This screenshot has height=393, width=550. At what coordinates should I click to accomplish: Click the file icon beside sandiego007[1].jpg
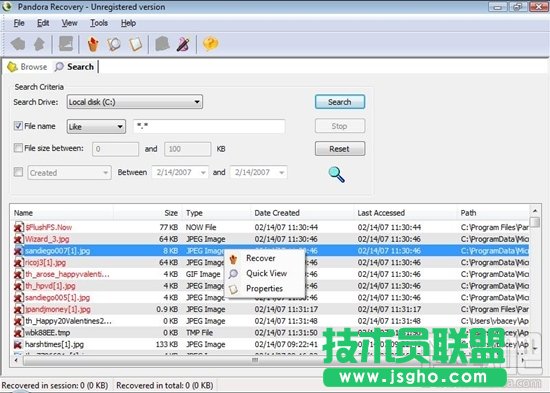[19, 251]
